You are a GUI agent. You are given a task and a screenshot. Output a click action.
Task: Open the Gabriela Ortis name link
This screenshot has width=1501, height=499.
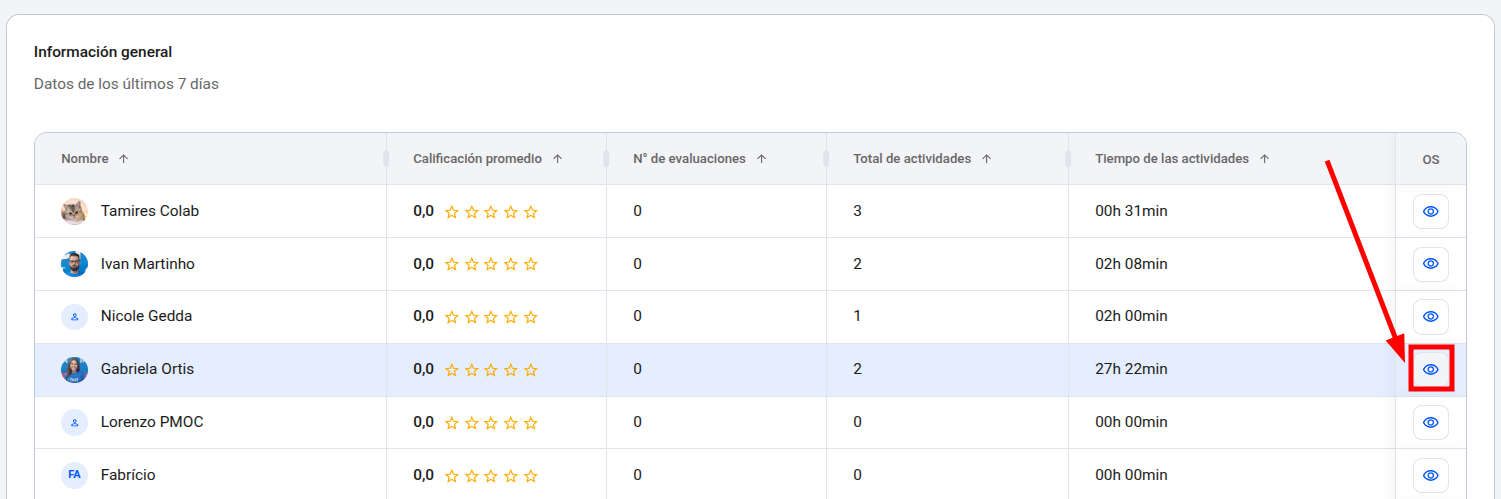click(x=147, y=369)
